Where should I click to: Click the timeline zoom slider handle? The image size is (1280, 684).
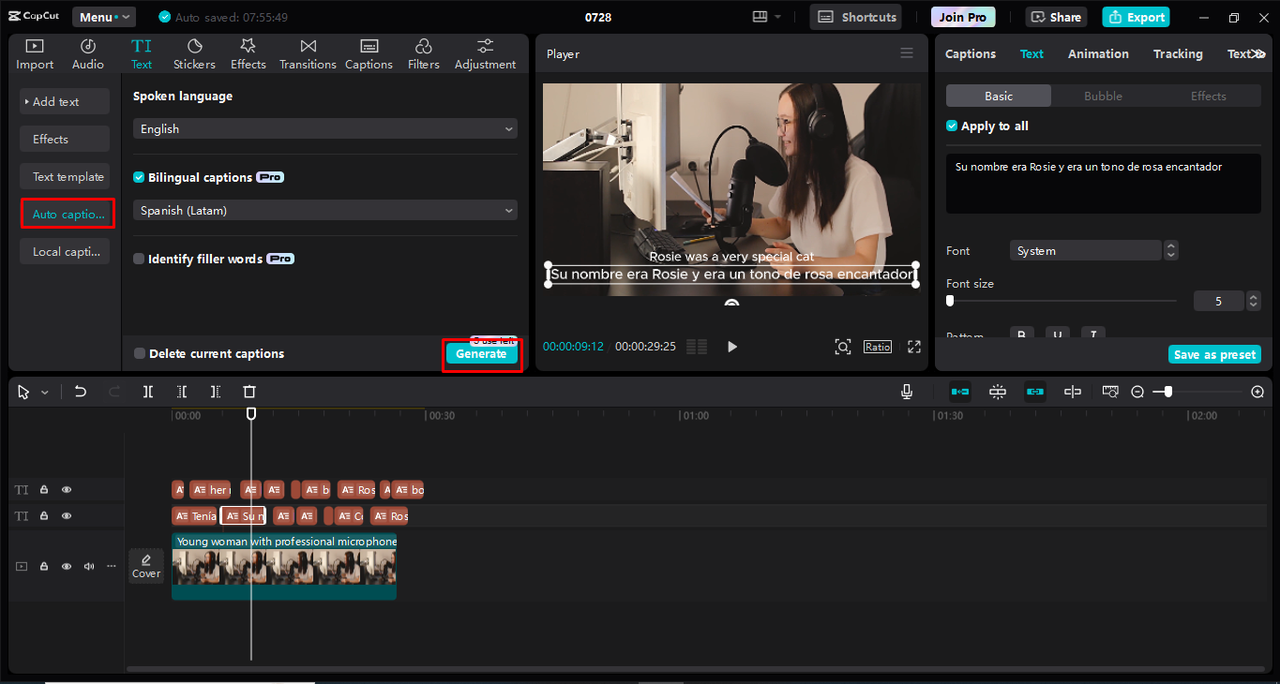coord(1168,392)
